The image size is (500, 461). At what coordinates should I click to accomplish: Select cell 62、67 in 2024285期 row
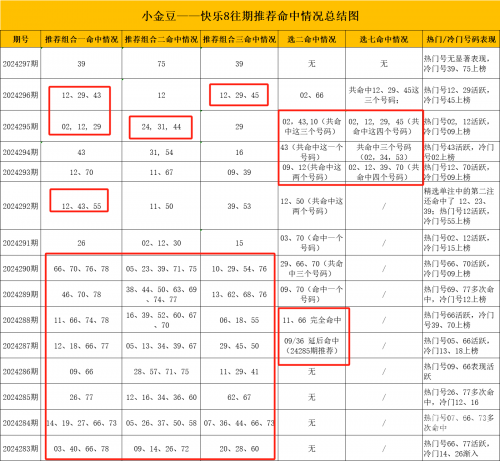point(239,397)
